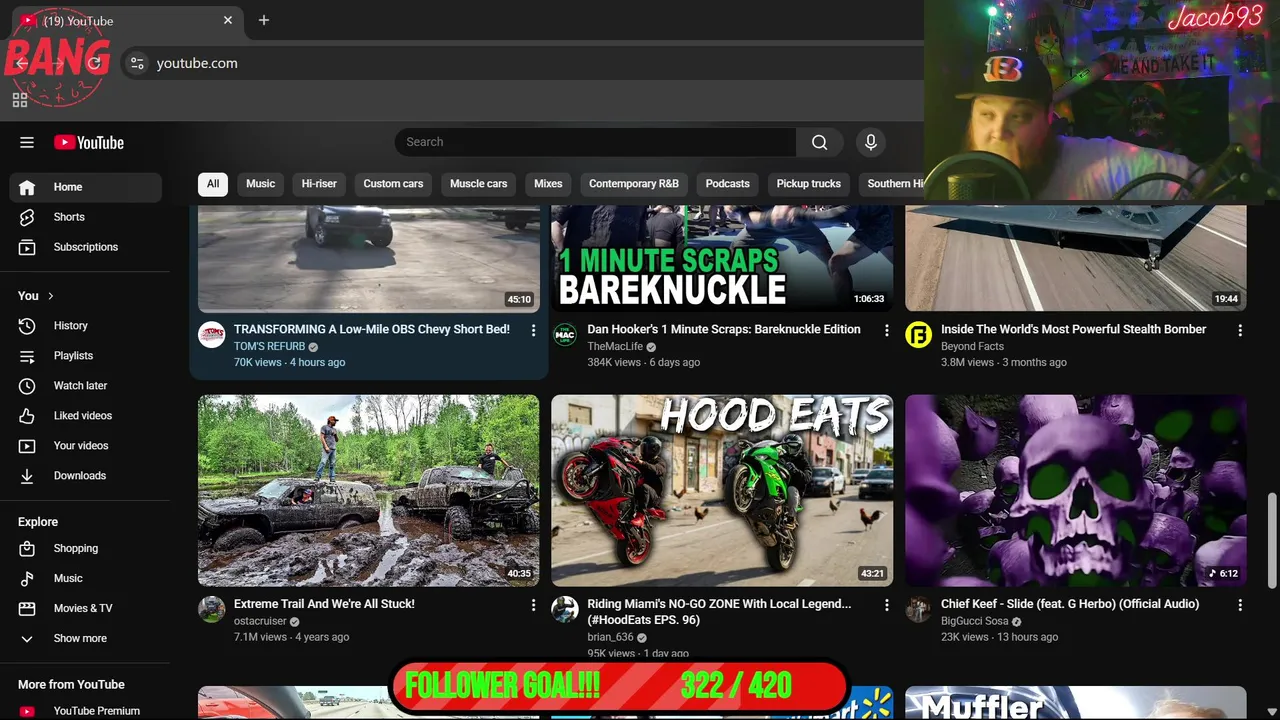
Task: Open options menu for Extreme Trail video
Action: pos(533,605)
